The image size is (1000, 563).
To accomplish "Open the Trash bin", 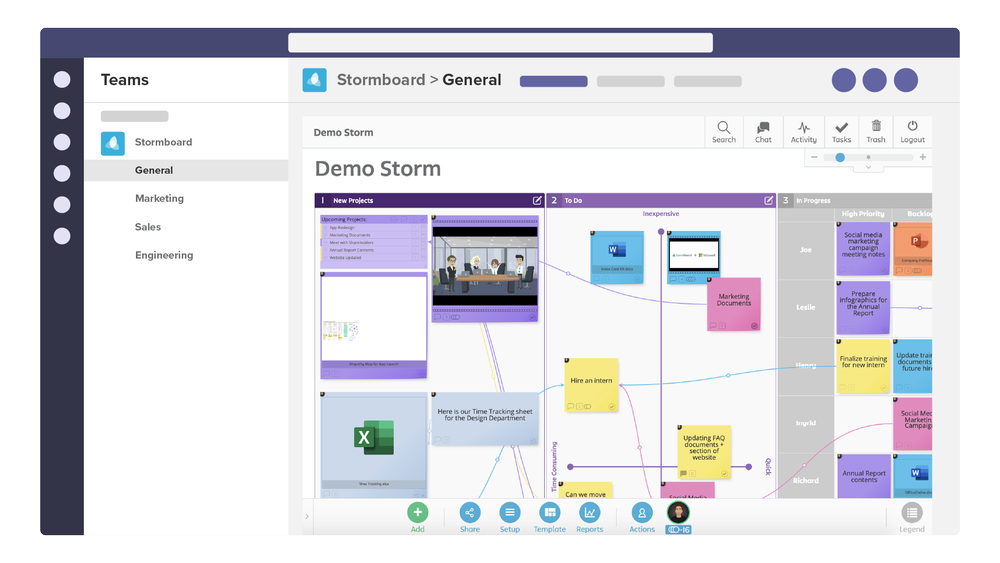I will pyautogui.click(x=876, y=132).
